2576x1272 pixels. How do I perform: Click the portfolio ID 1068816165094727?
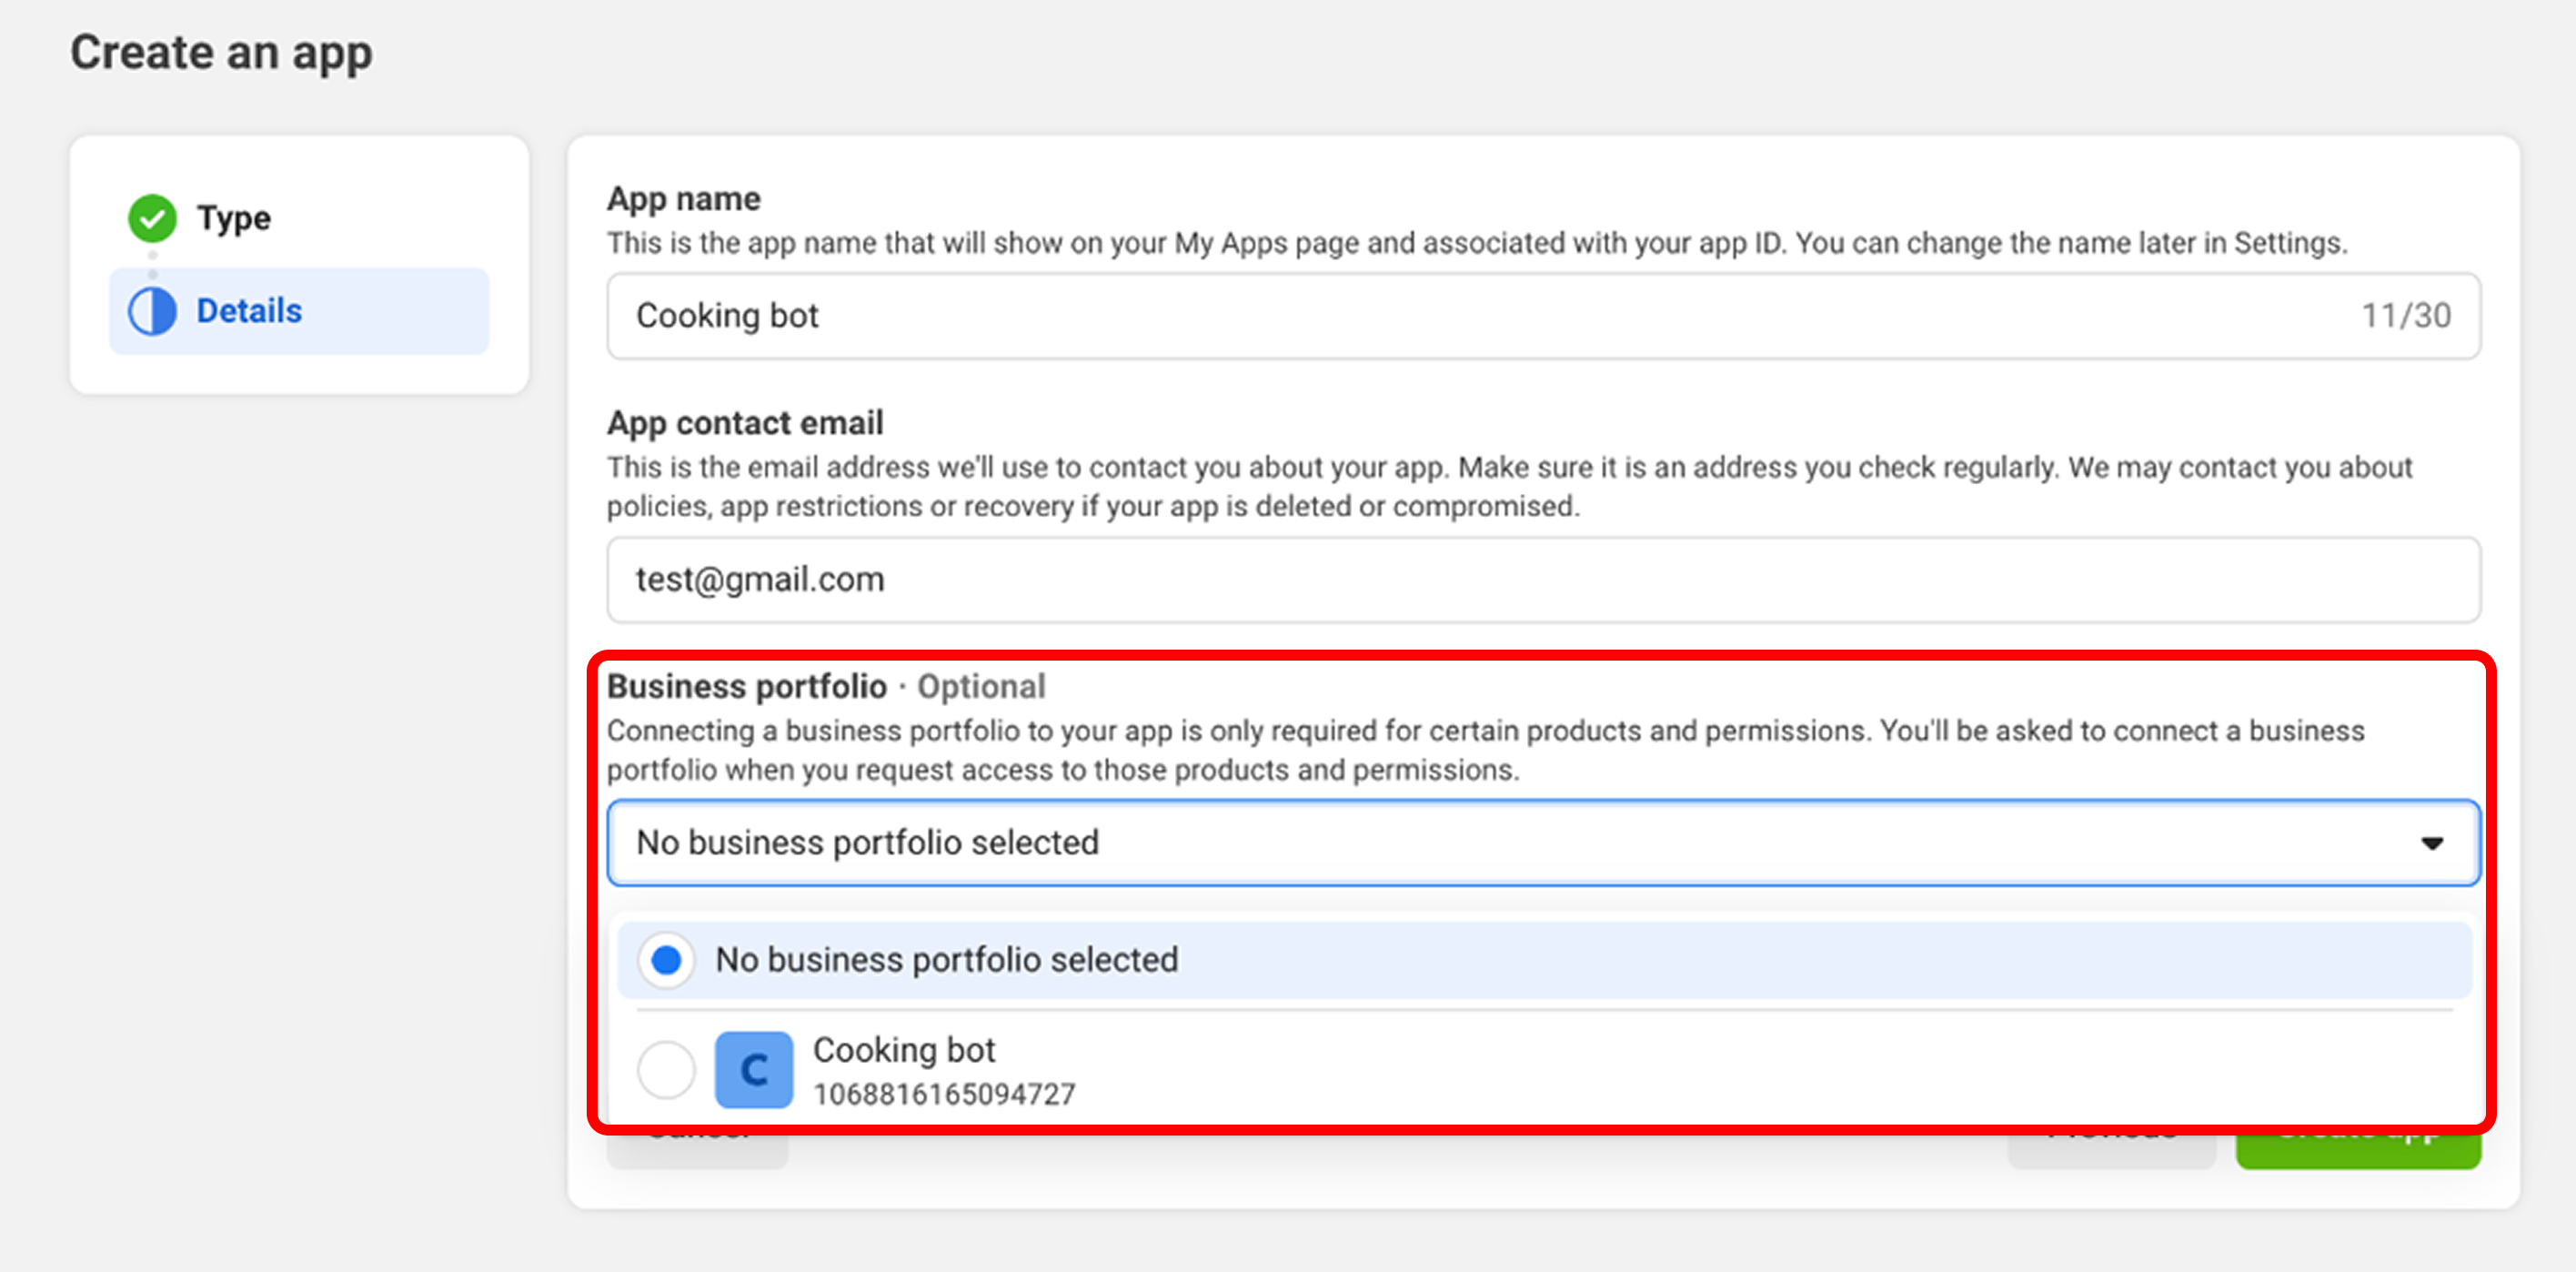(x=944, y=1094)
